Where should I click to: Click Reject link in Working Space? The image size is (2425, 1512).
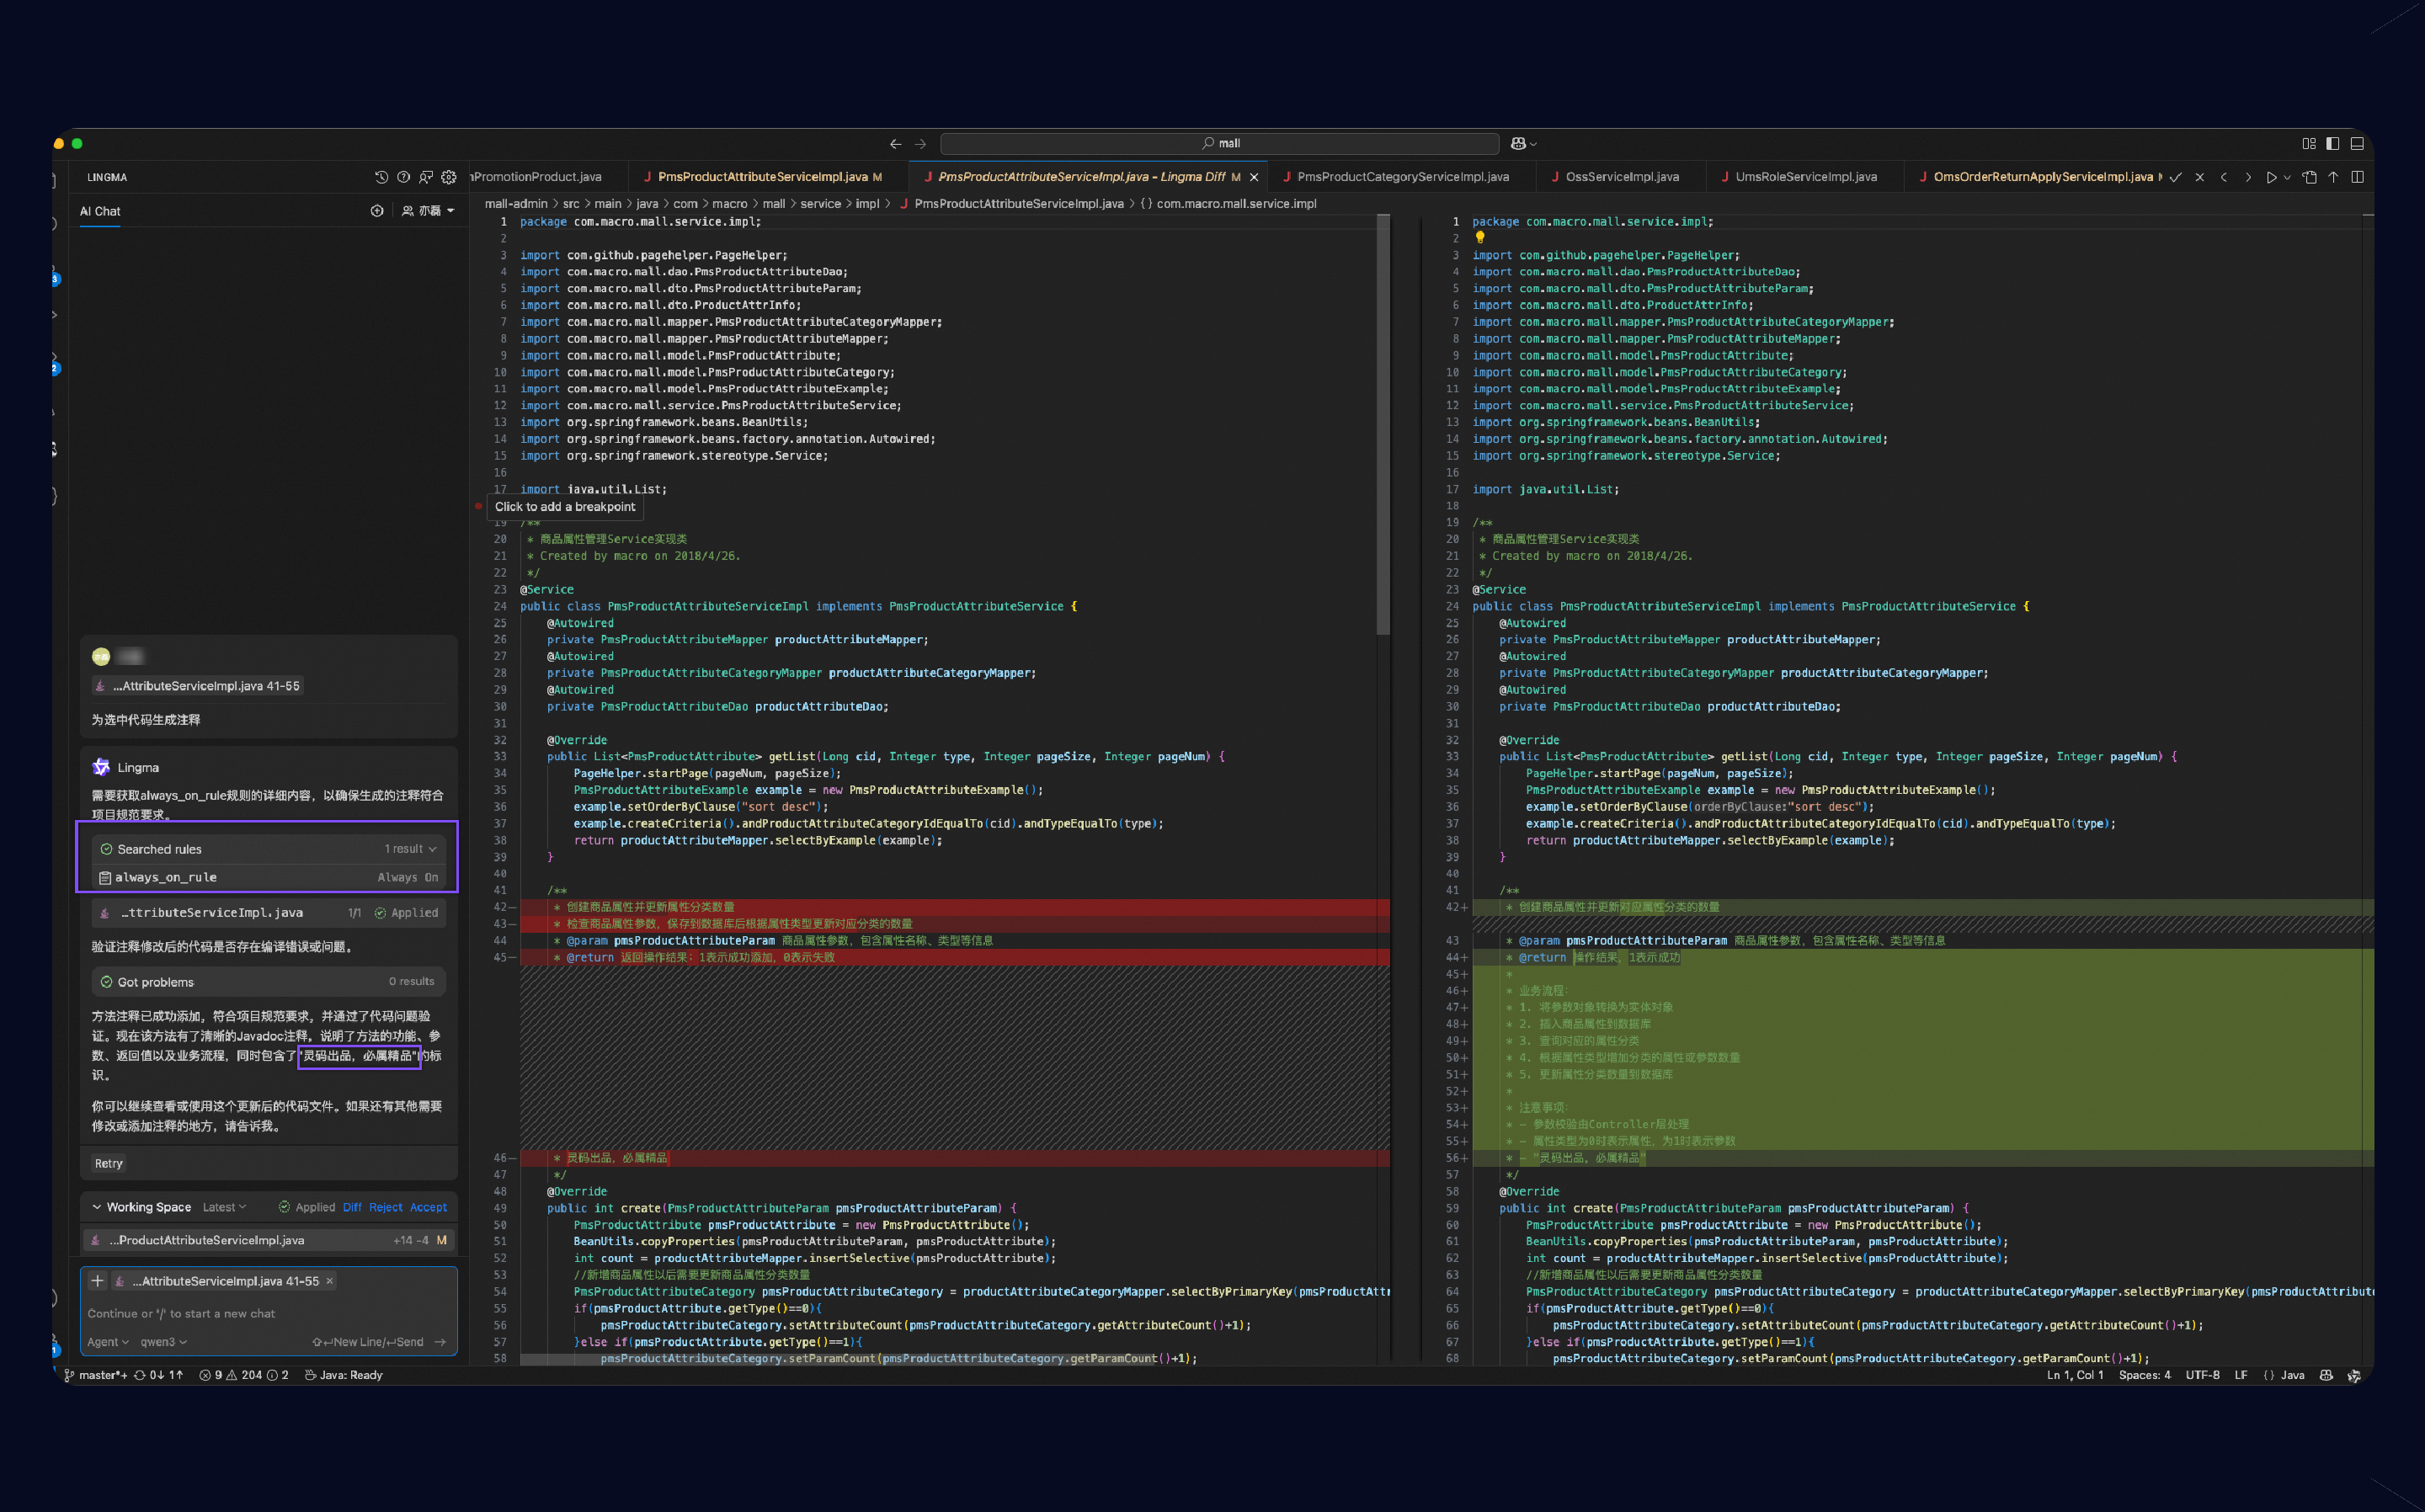pos(386,1207)
